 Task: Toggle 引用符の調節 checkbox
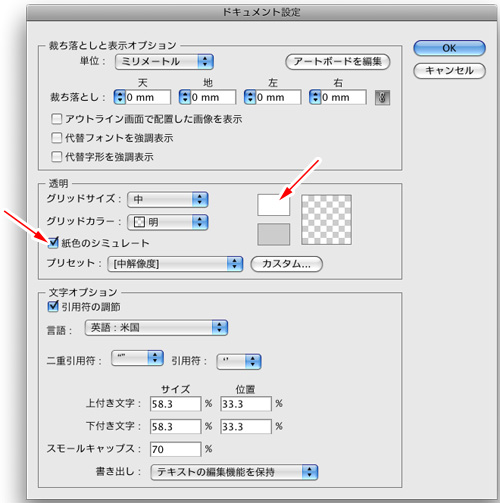[x=53, y=306]
